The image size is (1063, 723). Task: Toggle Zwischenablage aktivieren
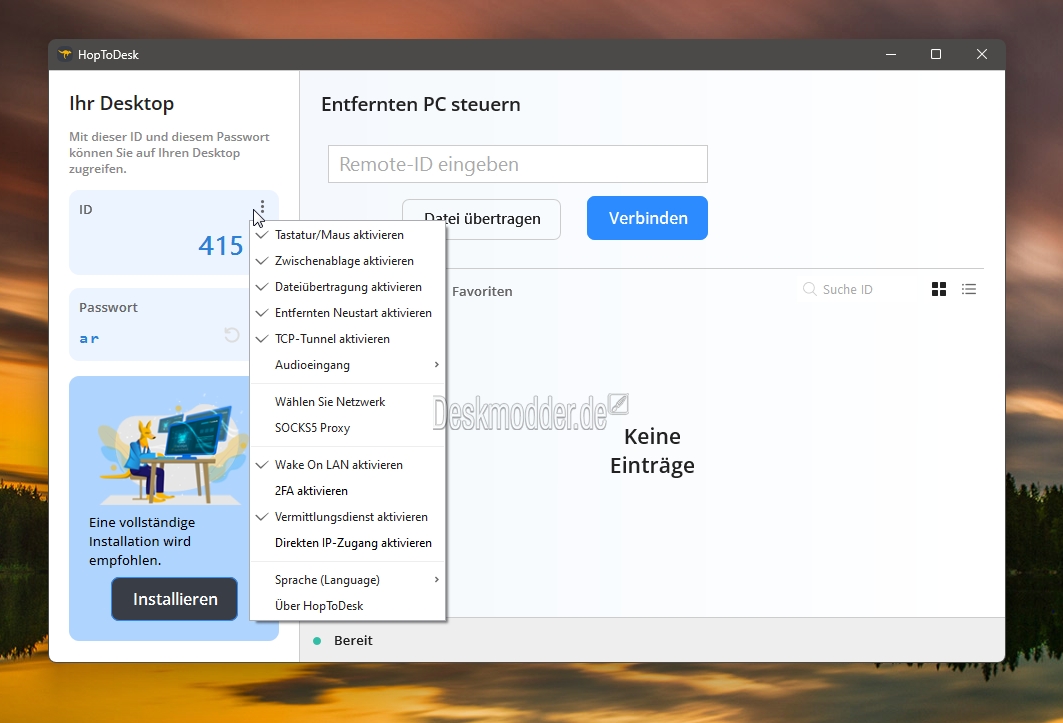click(x=348, y=260)
